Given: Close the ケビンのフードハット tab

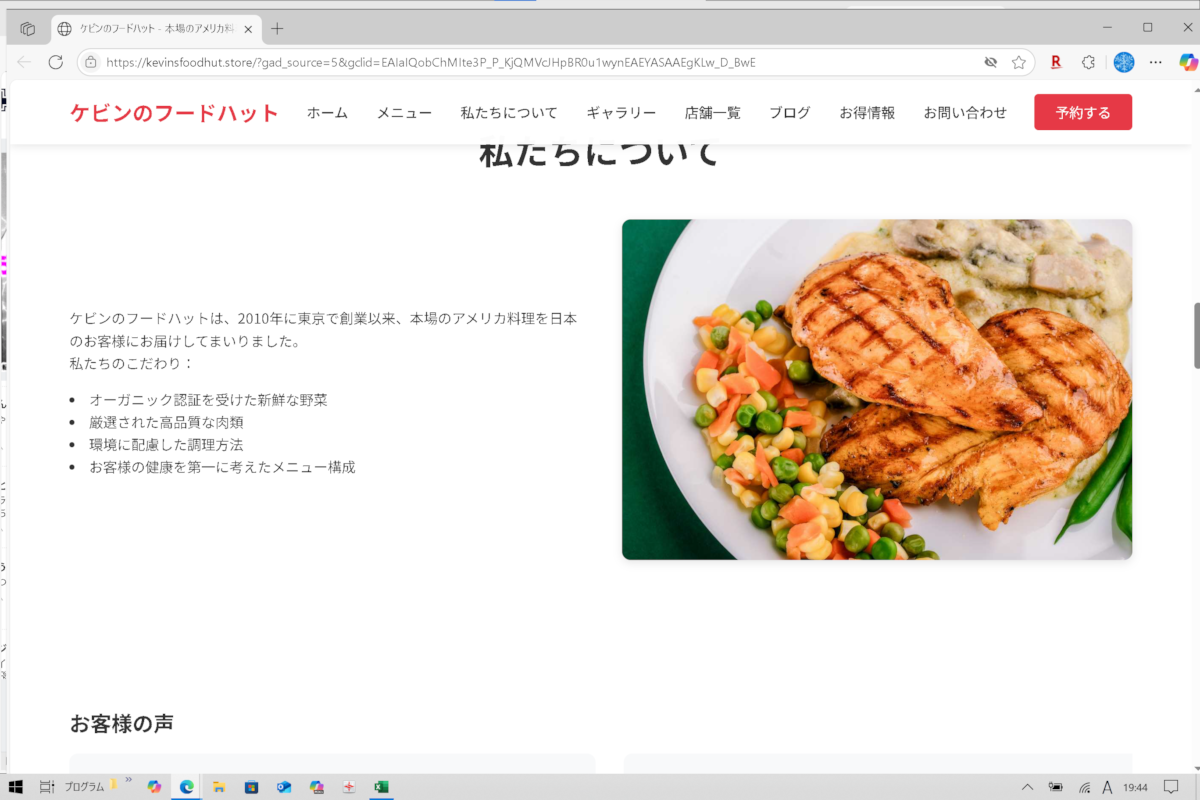Looking at the screenshot, I should coord(248,29).
